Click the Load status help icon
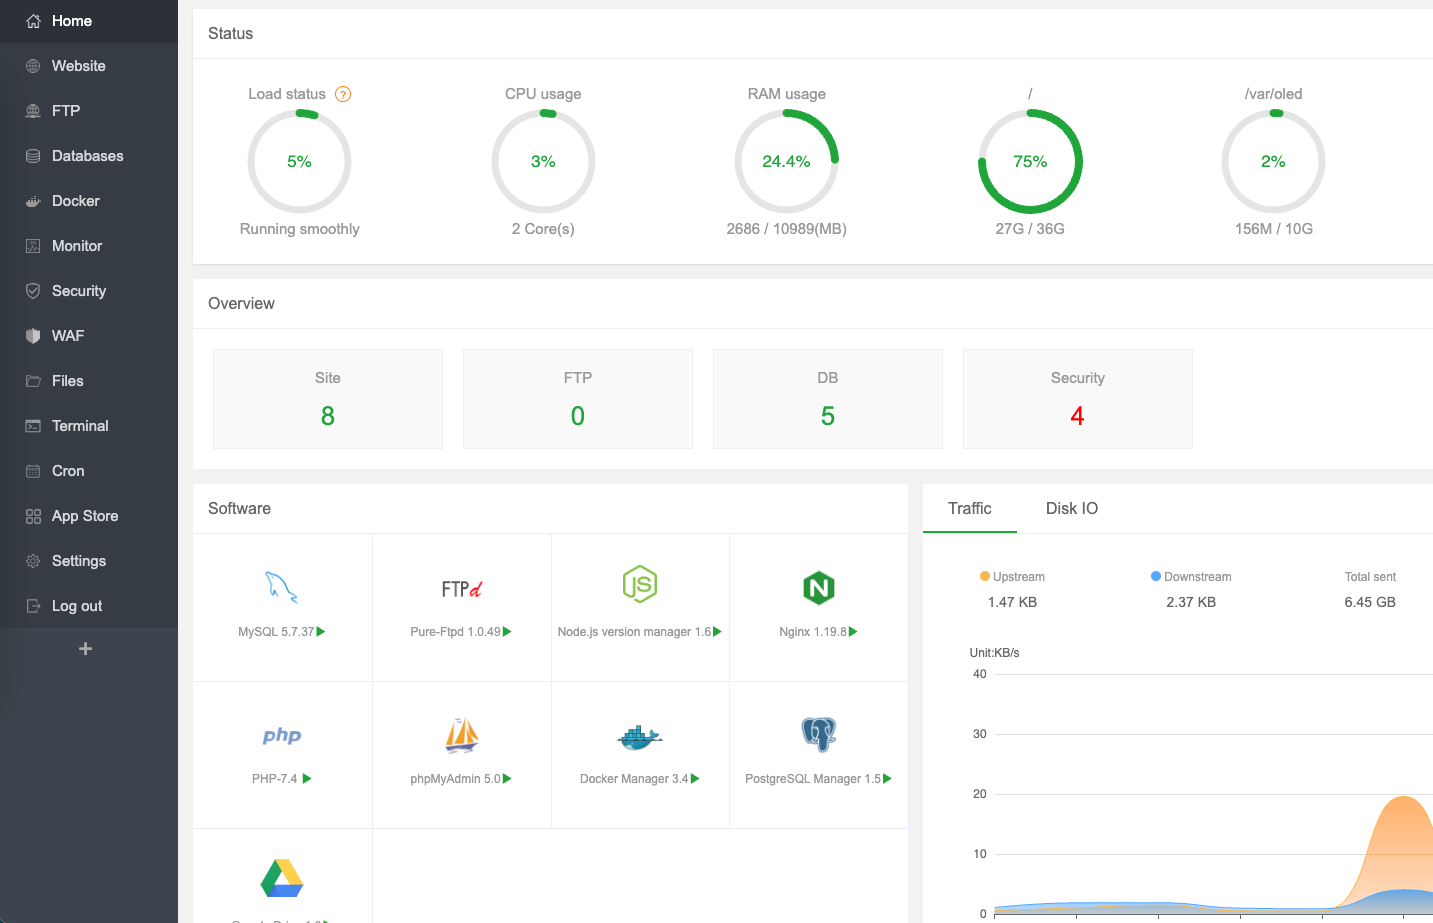This screenshot has width=1433, height=923. click(x=343, y=94)
